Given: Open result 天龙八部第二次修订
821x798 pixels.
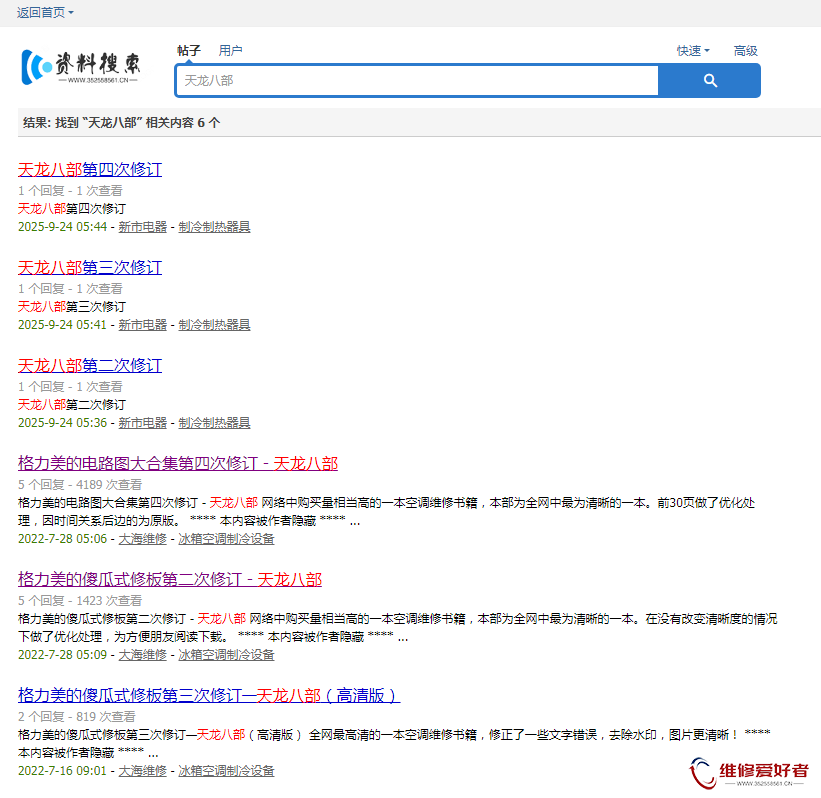Looking at the screenshot, I should coord(90,365).
